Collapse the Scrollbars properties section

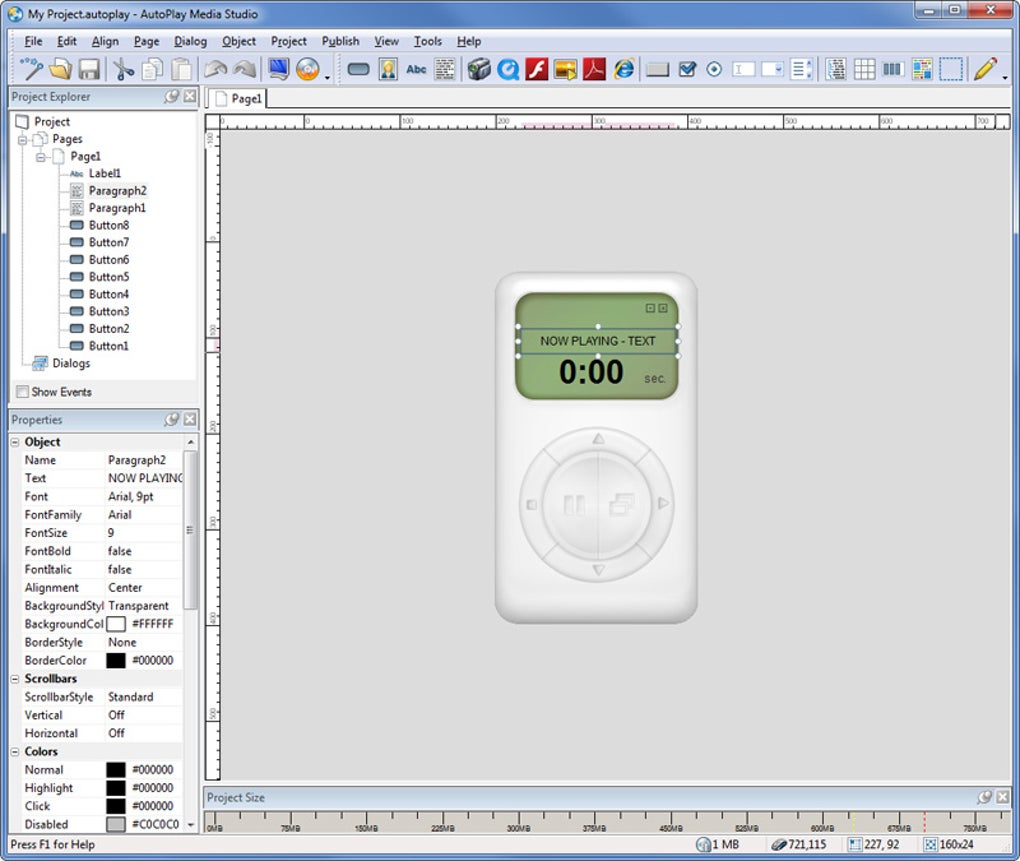tap(16, 679)
